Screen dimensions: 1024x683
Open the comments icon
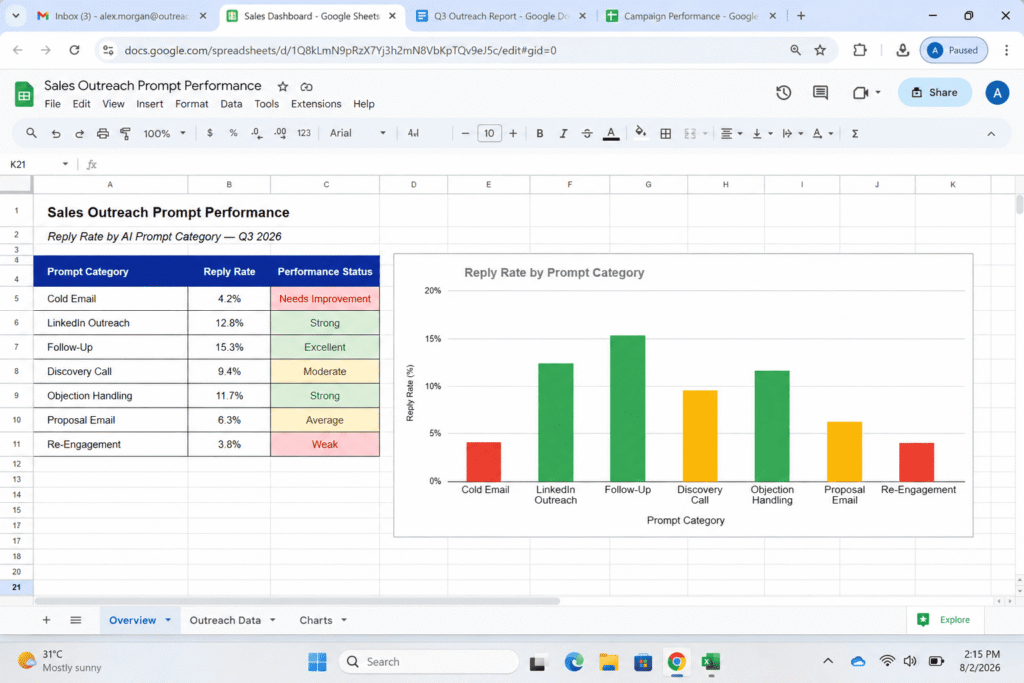[x=820, y=93]
